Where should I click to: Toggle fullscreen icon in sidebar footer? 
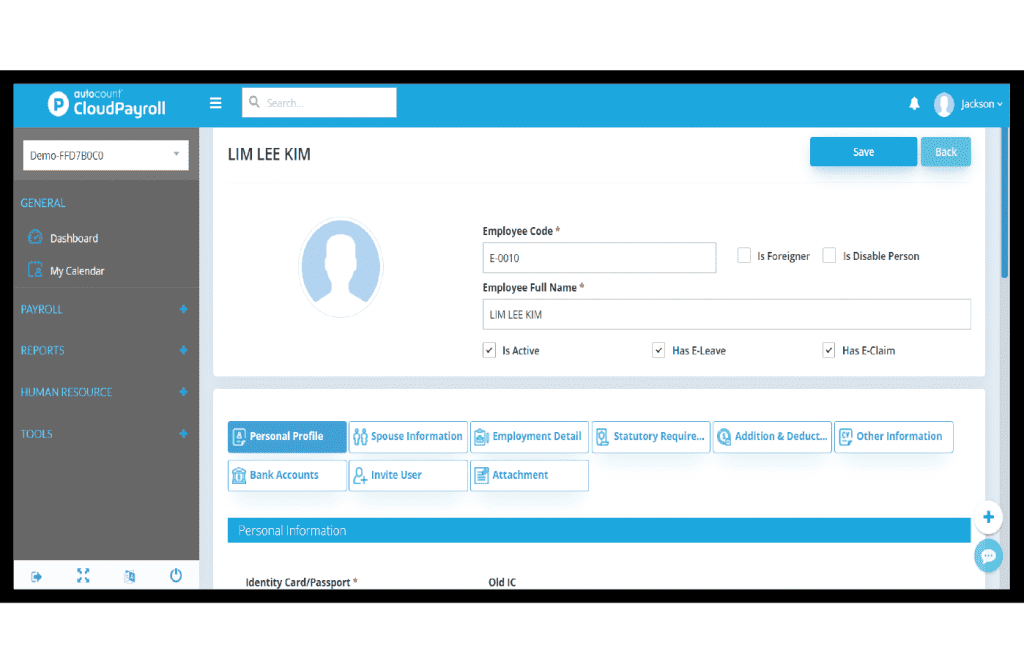click(x=83, y=575)
